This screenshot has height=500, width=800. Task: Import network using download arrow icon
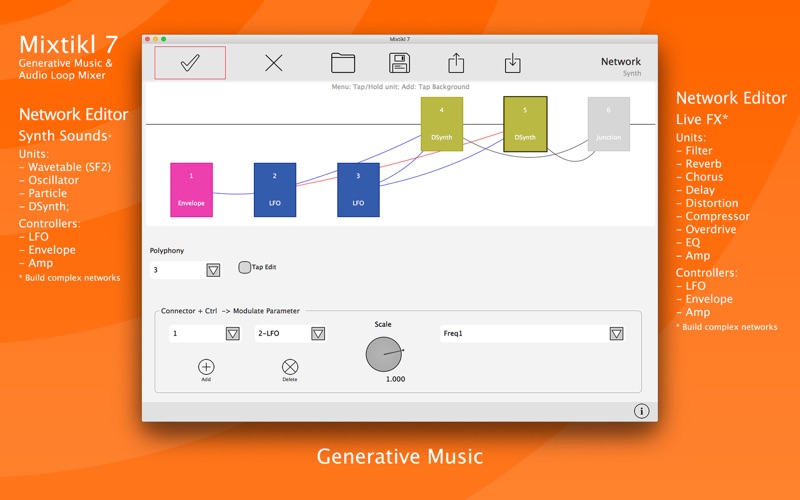point(513,63)
